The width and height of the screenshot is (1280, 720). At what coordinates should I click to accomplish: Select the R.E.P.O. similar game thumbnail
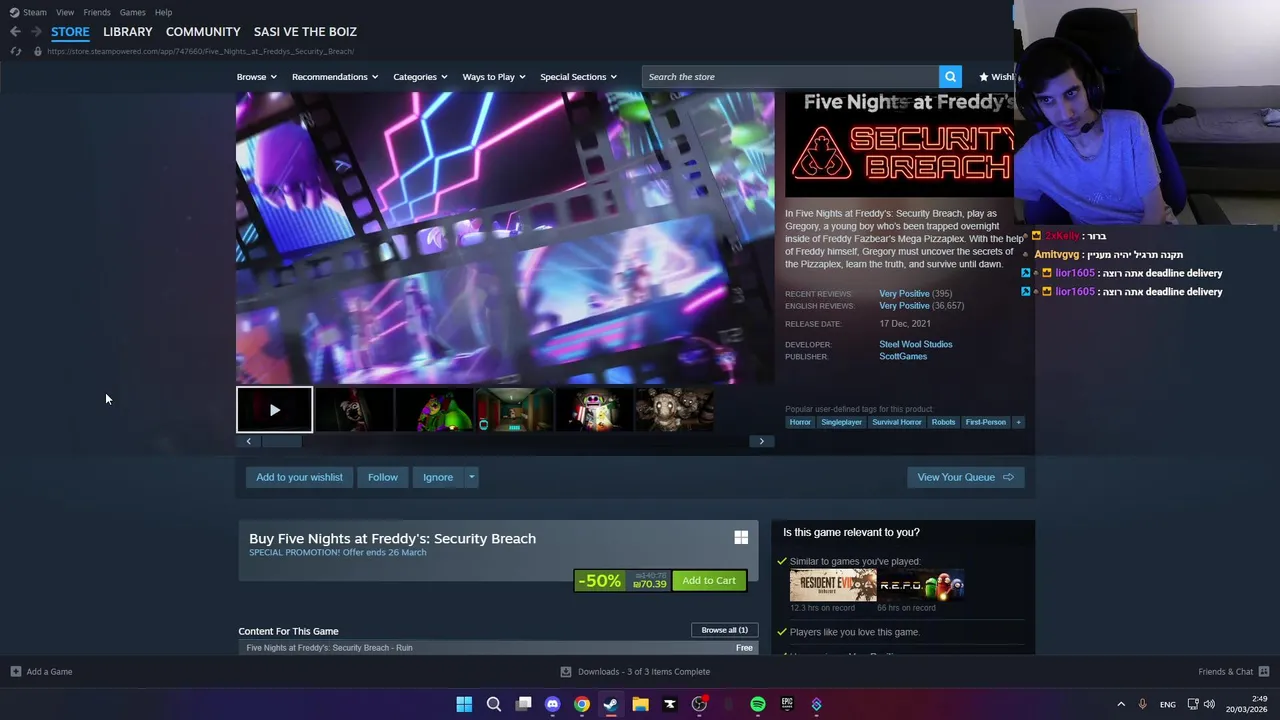(x=920, y=586)
